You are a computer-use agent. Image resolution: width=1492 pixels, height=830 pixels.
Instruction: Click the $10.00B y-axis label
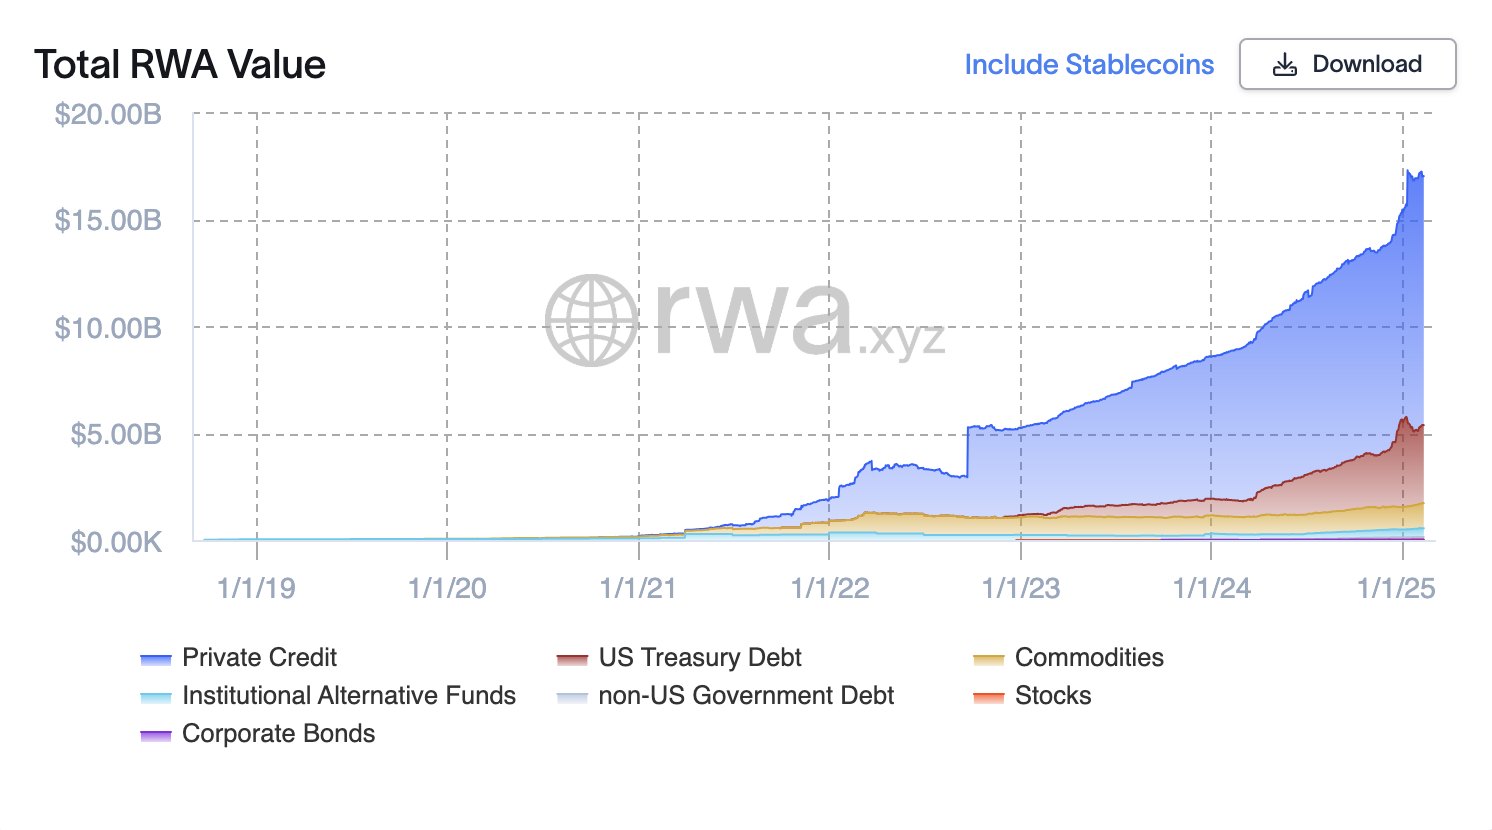(x=108, y=328)
